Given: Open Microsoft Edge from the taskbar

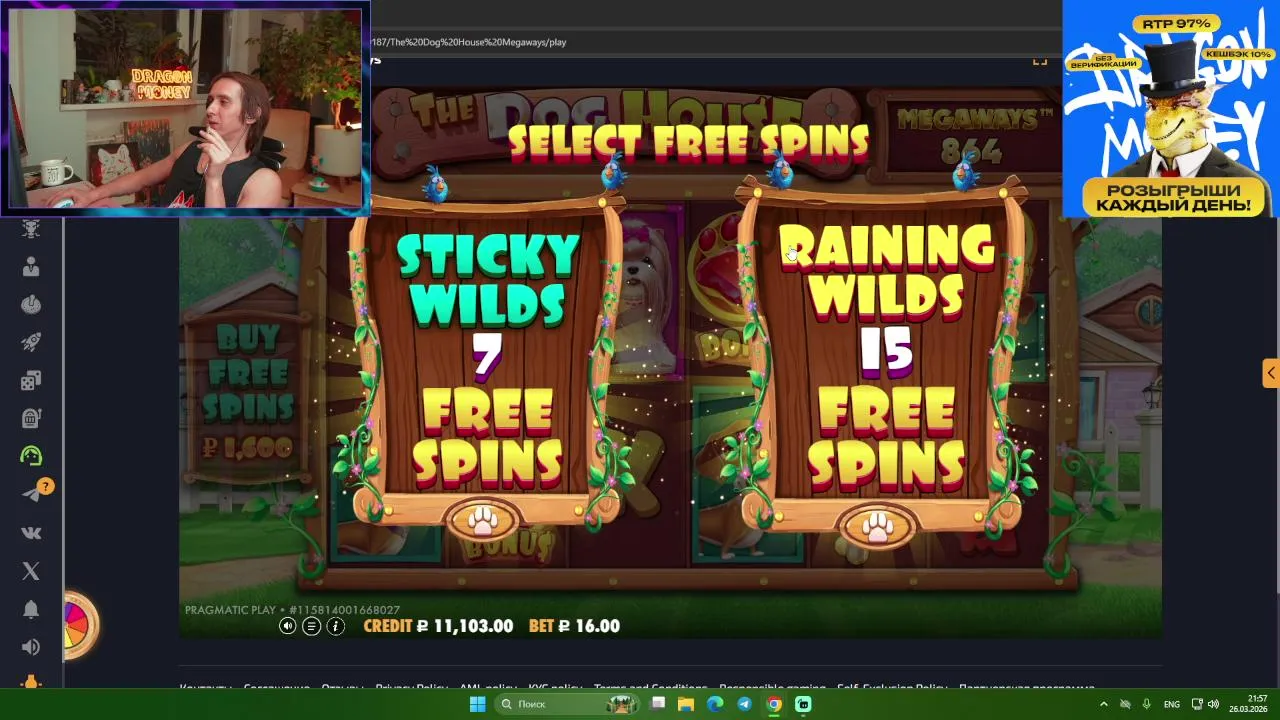Looking at the screenshot, I should (715, 704).
